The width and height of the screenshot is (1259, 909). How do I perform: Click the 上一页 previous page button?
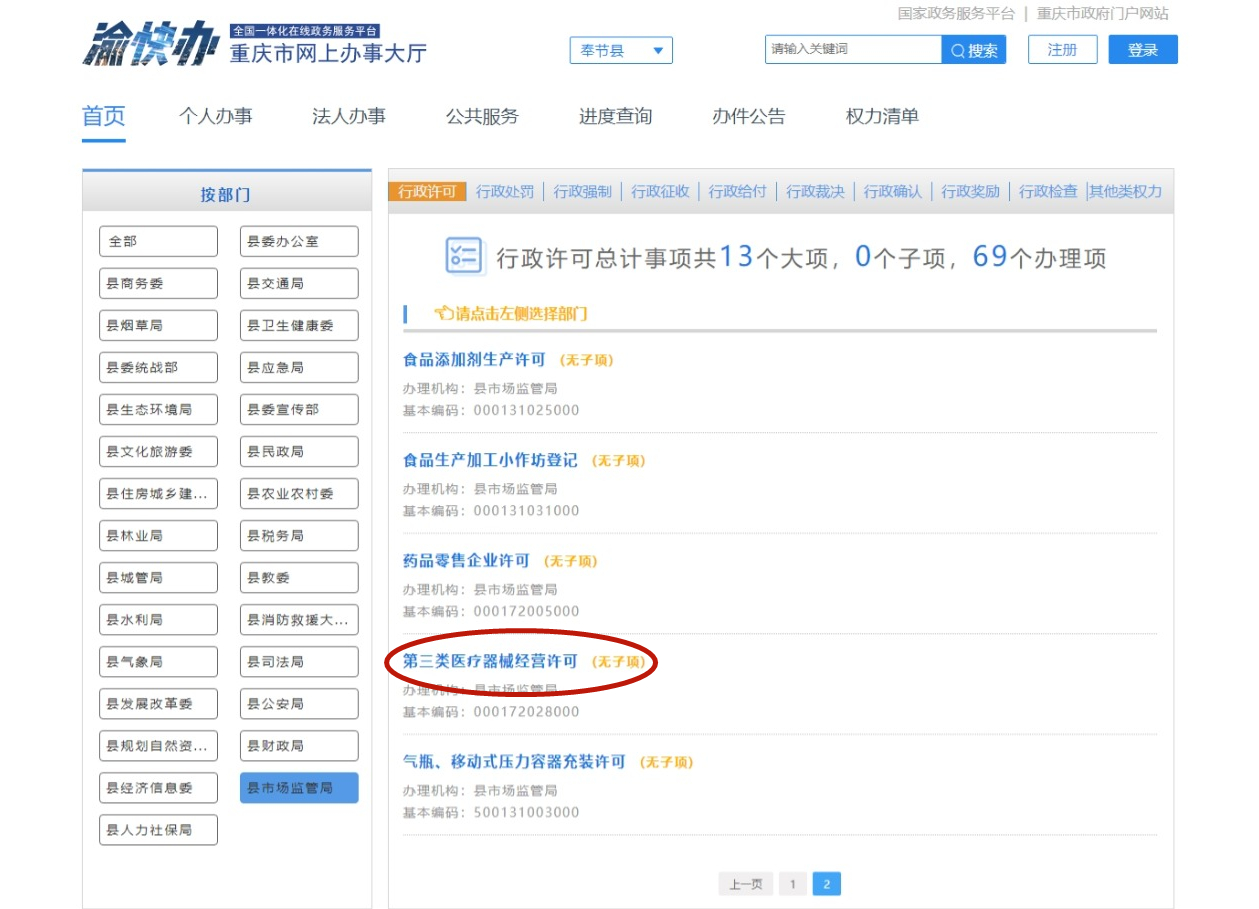tap(745, 884)
